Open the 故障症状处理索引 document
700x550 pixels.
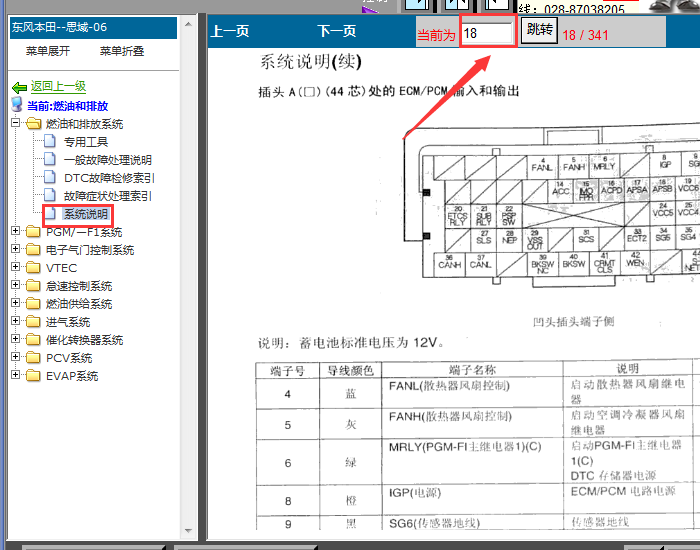click(108, 196)
